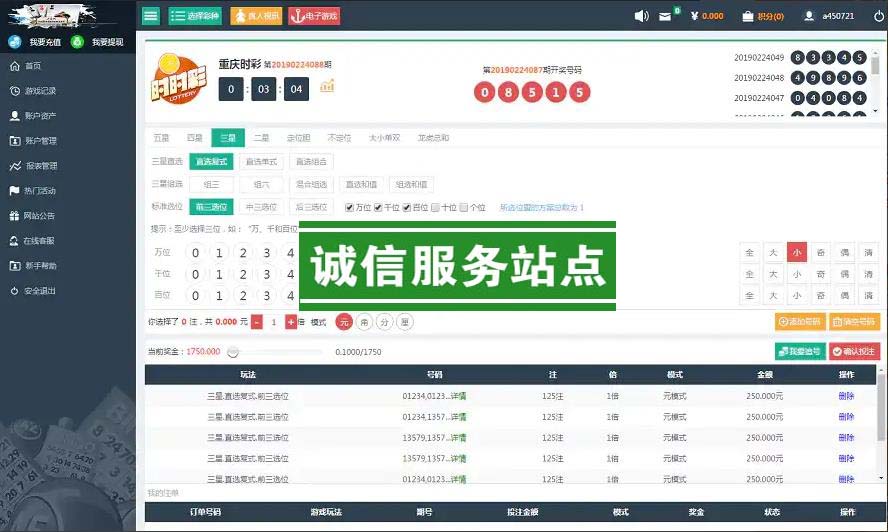Viewport: 888px width, 532px height.
Task: Switch to the 大小单双 tab
Action: (x=384, y=138)
